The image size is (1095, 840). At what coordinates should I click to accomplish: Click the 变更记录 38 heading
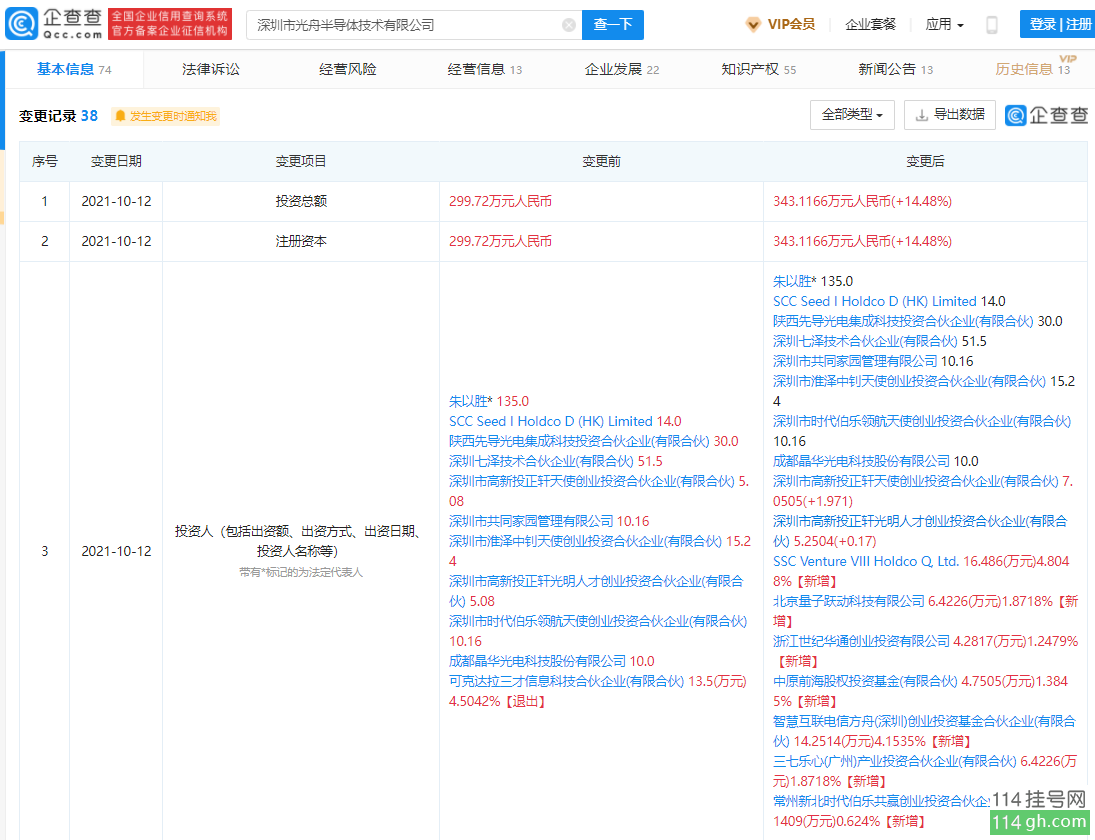[x=58, y=116]
